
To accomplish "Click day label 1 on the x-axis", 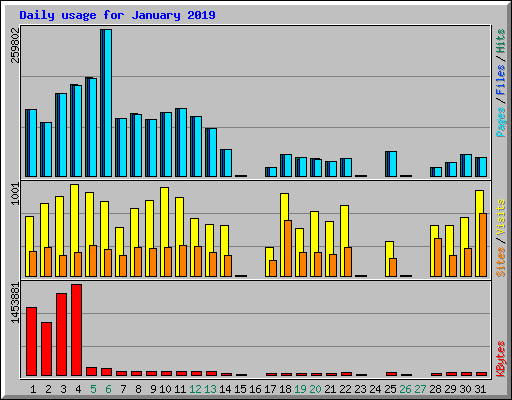I will pos(33,389).
